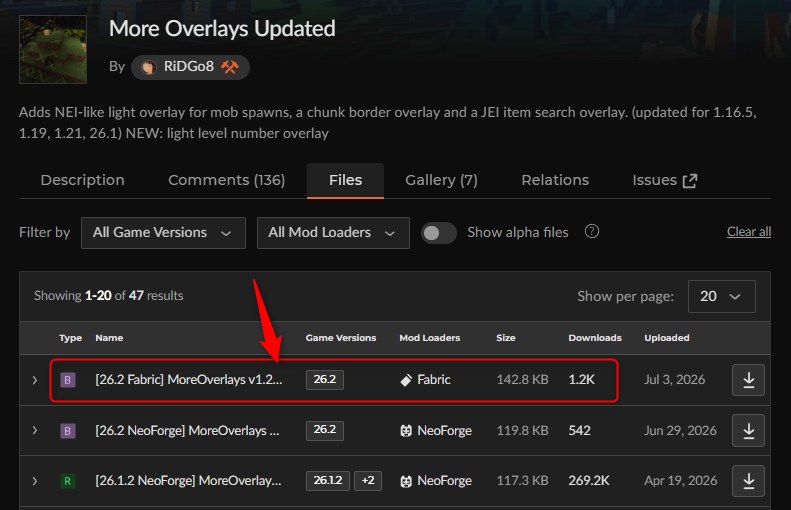The height and width of the screenshot is (510, 791).
Task: Click the 117.3 KB size value
Action: 522,481
